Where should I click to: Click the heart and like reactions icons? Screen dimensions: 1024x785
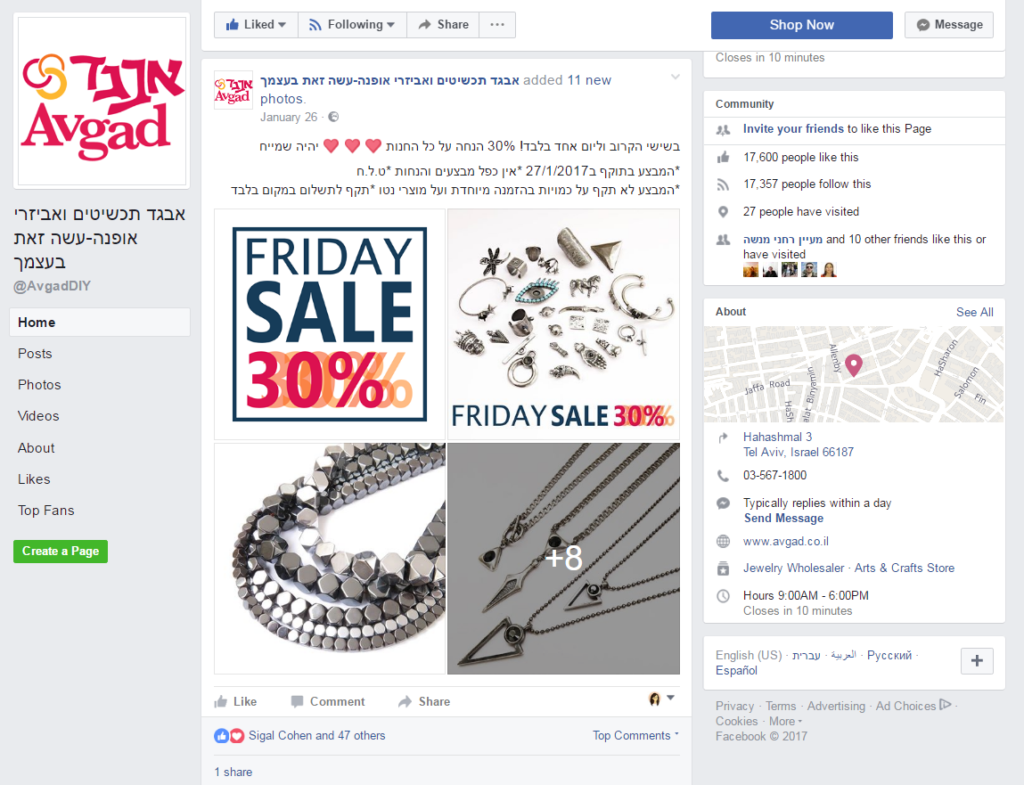pos(229,735)
